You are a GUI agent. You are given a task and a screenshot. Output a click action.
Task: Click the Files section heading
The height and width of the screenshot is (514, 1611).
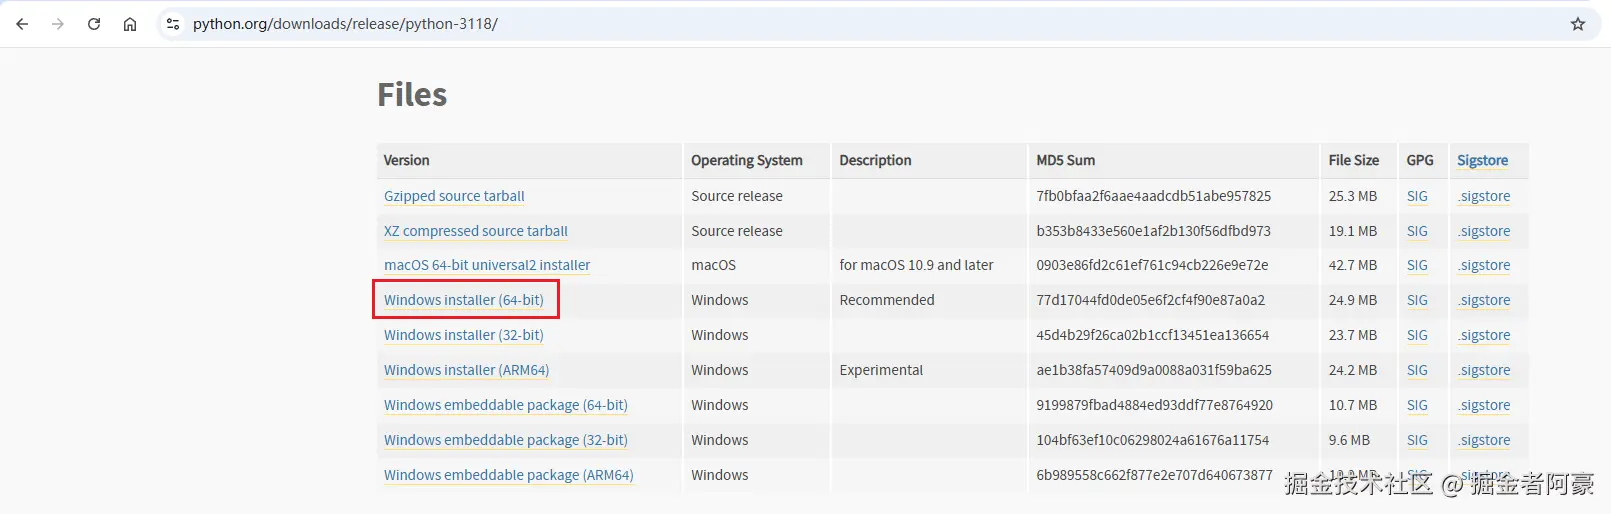coord(412,95)
